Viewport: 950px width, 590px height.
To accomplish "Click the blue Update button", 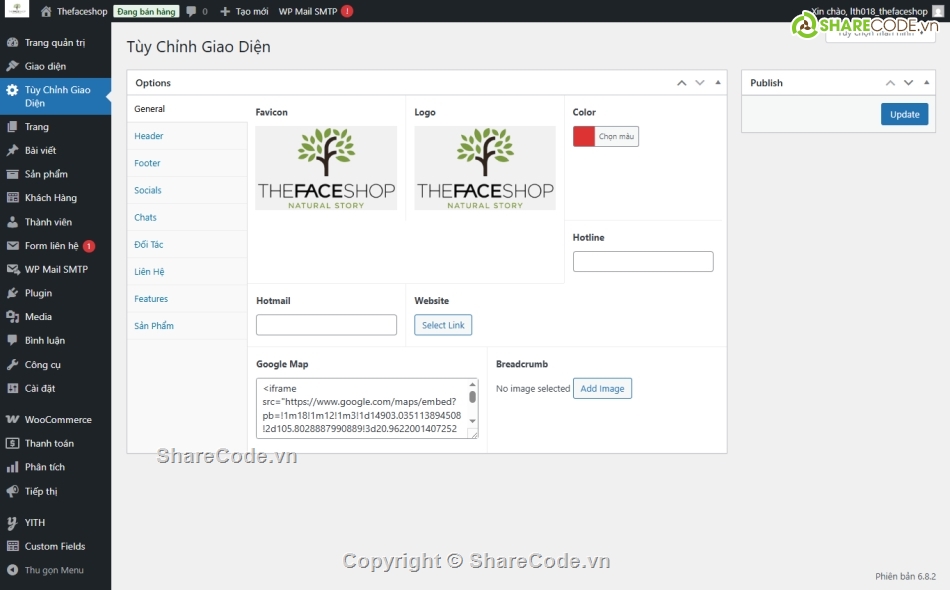I will pos(905,114).
